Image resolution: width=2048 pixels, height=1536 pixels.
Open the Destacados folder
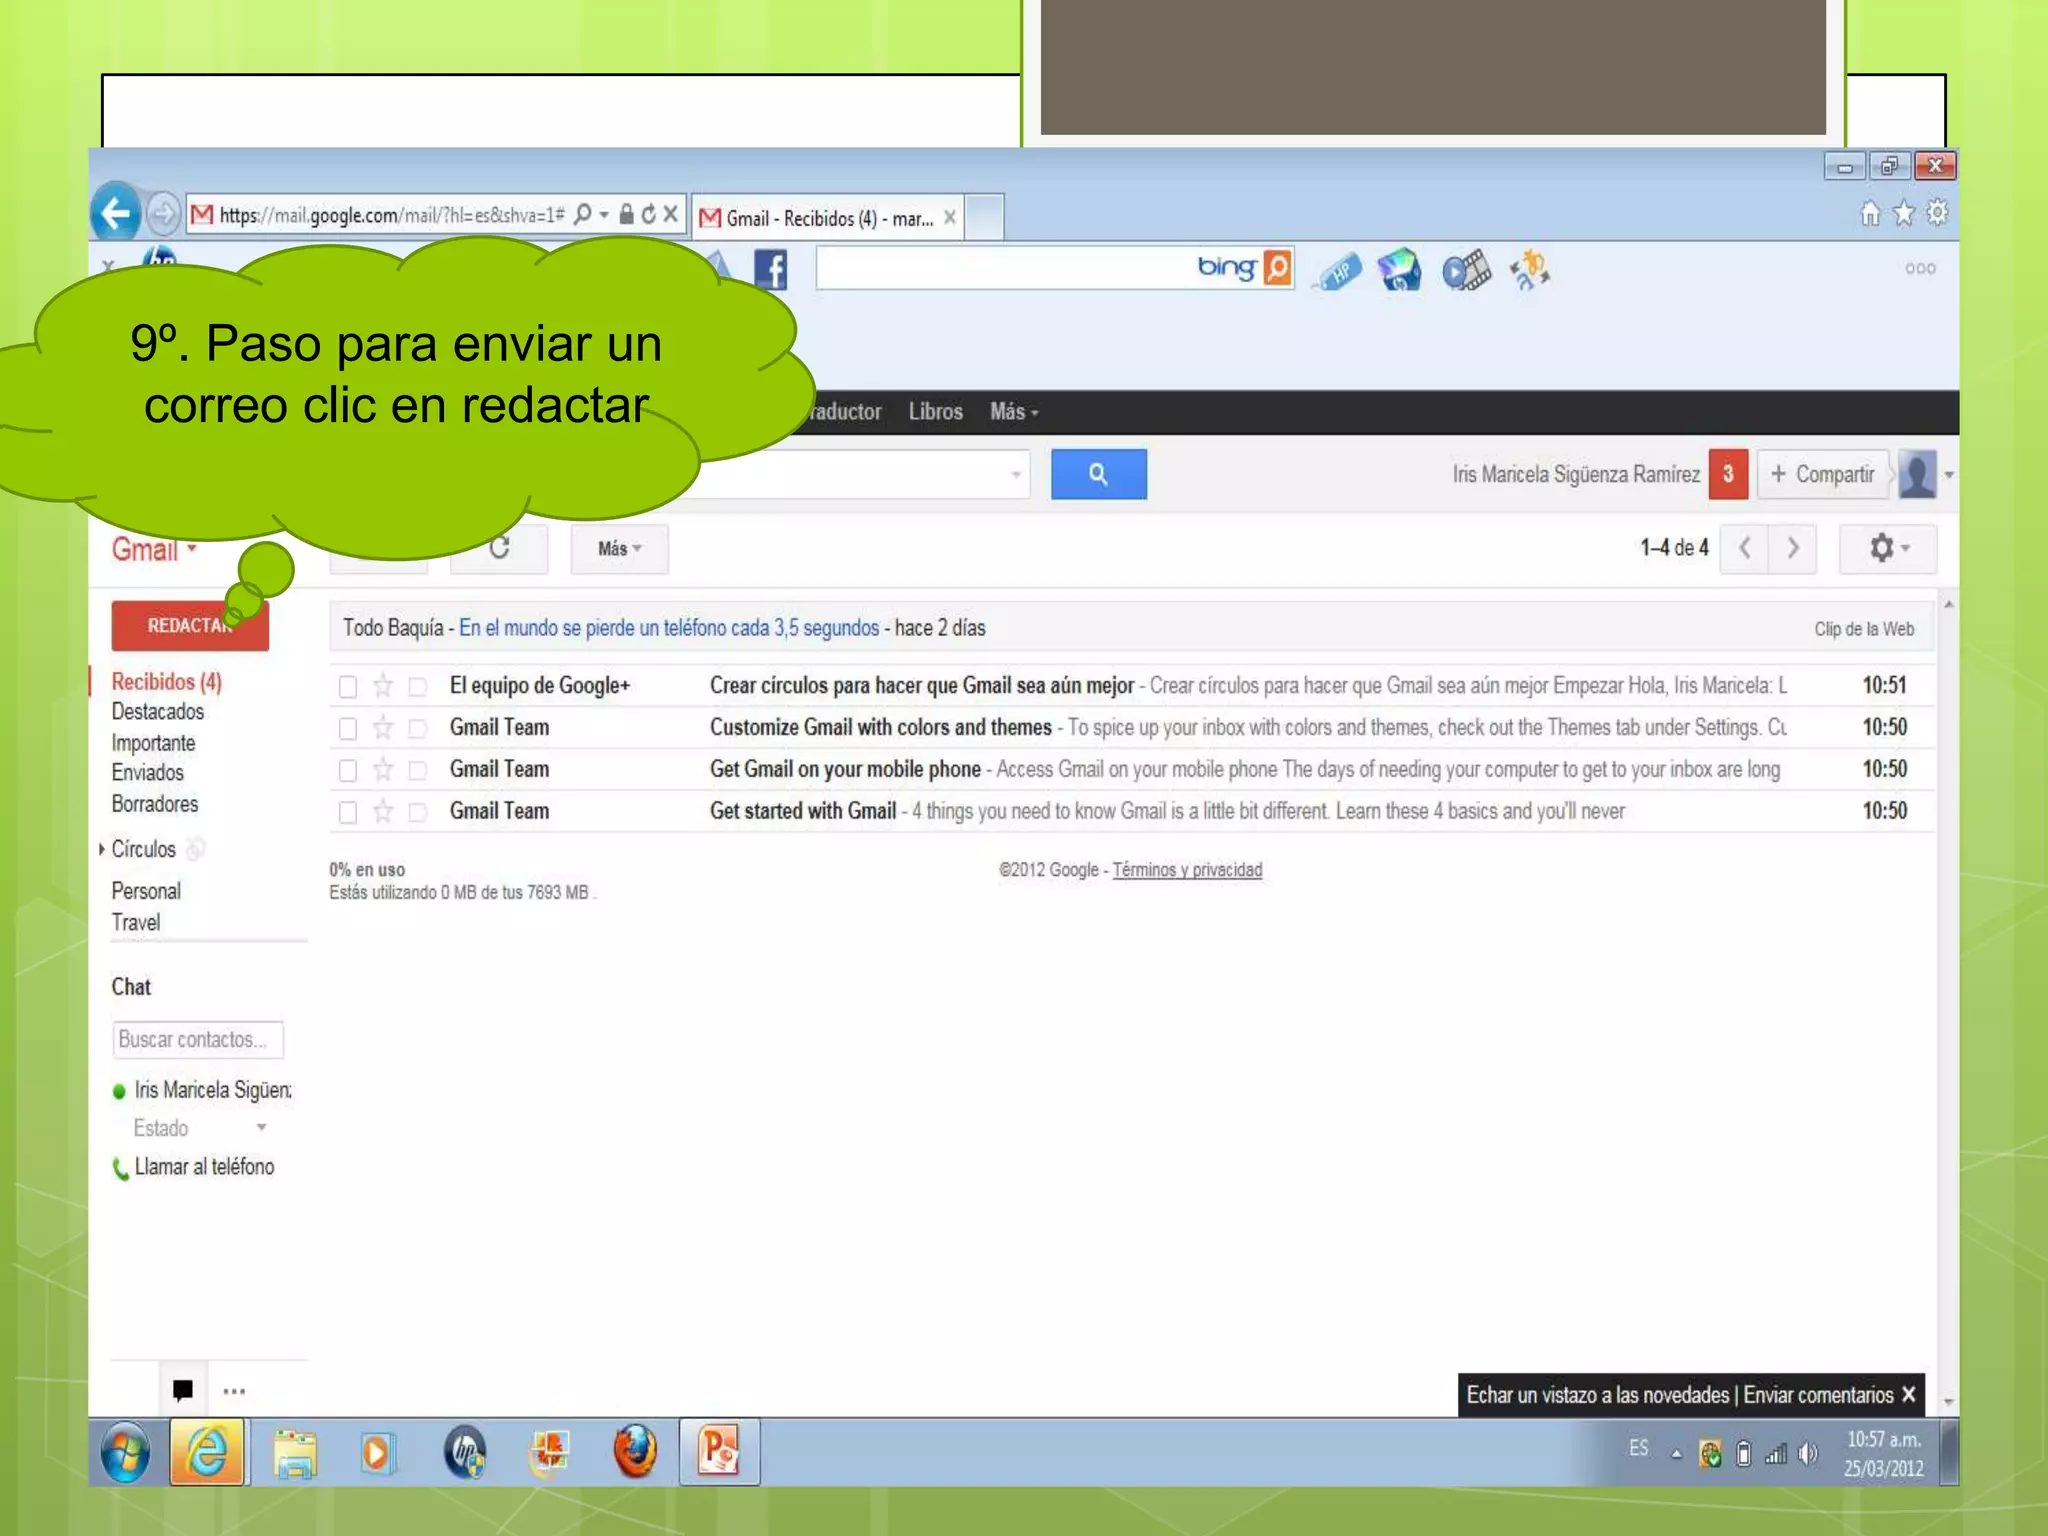click(157, 712)
